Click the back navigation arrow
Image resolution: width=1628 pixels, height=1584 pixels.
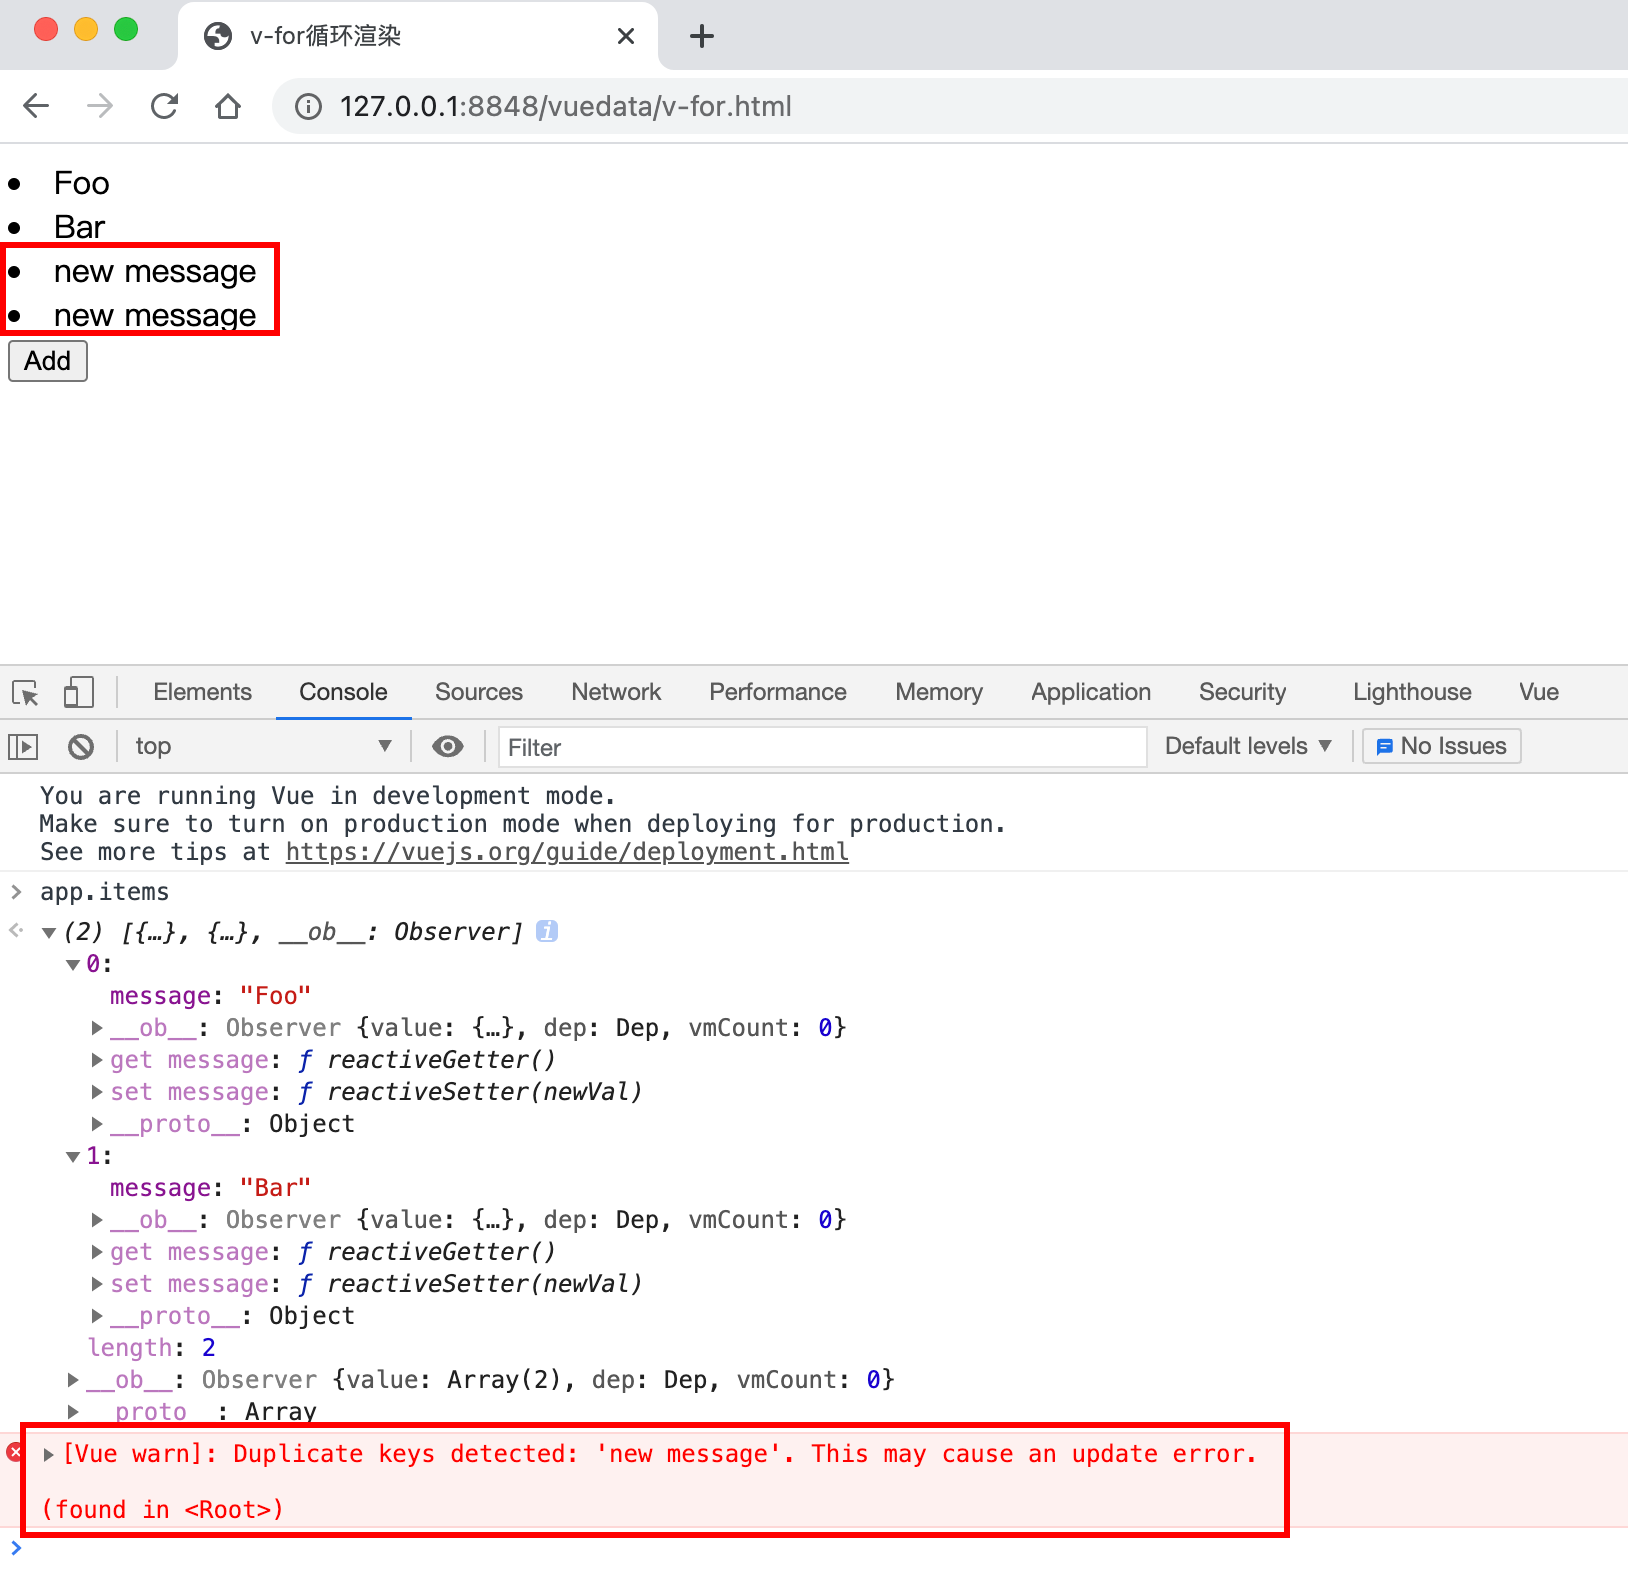pos(36,106)
